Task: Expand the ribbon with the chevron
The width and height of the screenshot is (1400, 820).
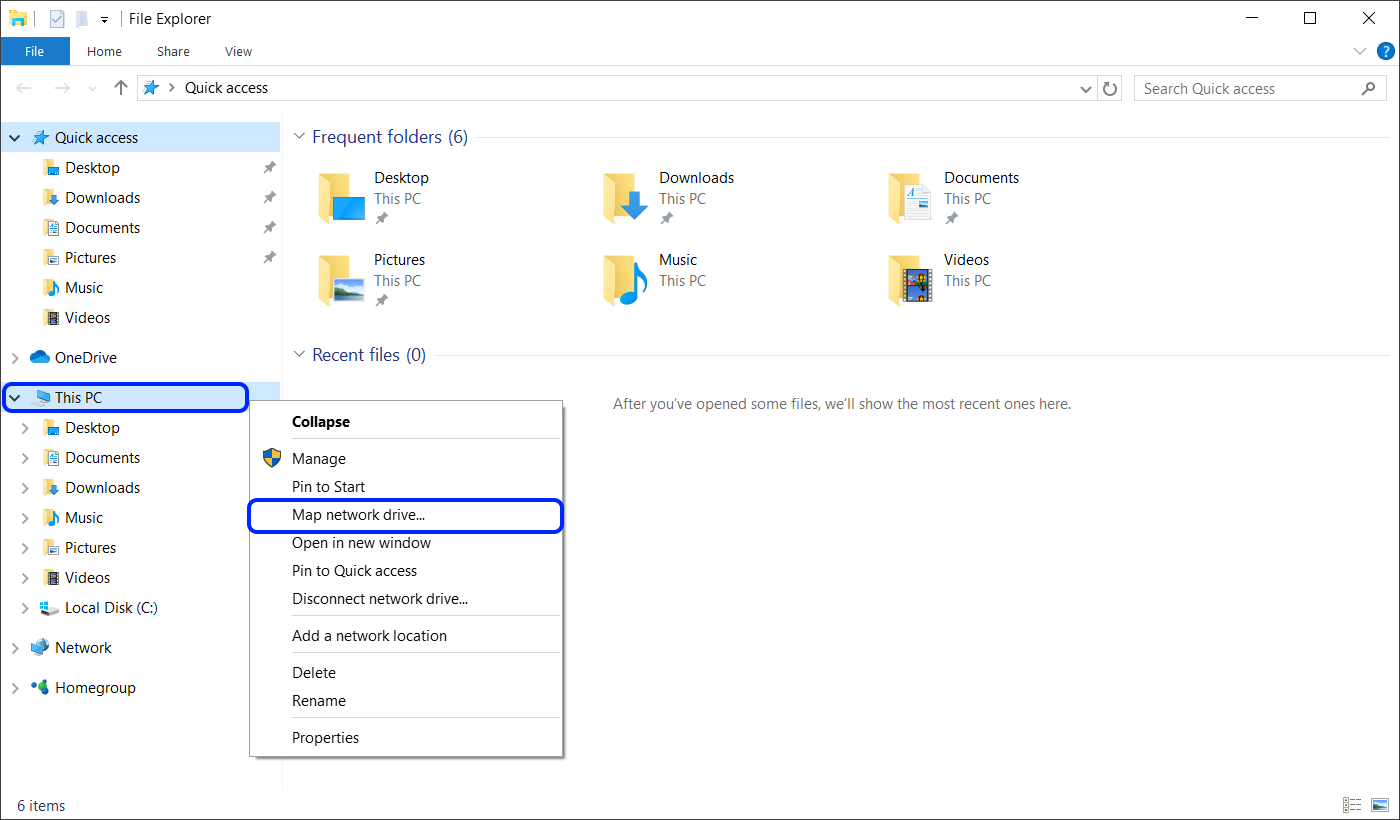Action: [1360, 51]
